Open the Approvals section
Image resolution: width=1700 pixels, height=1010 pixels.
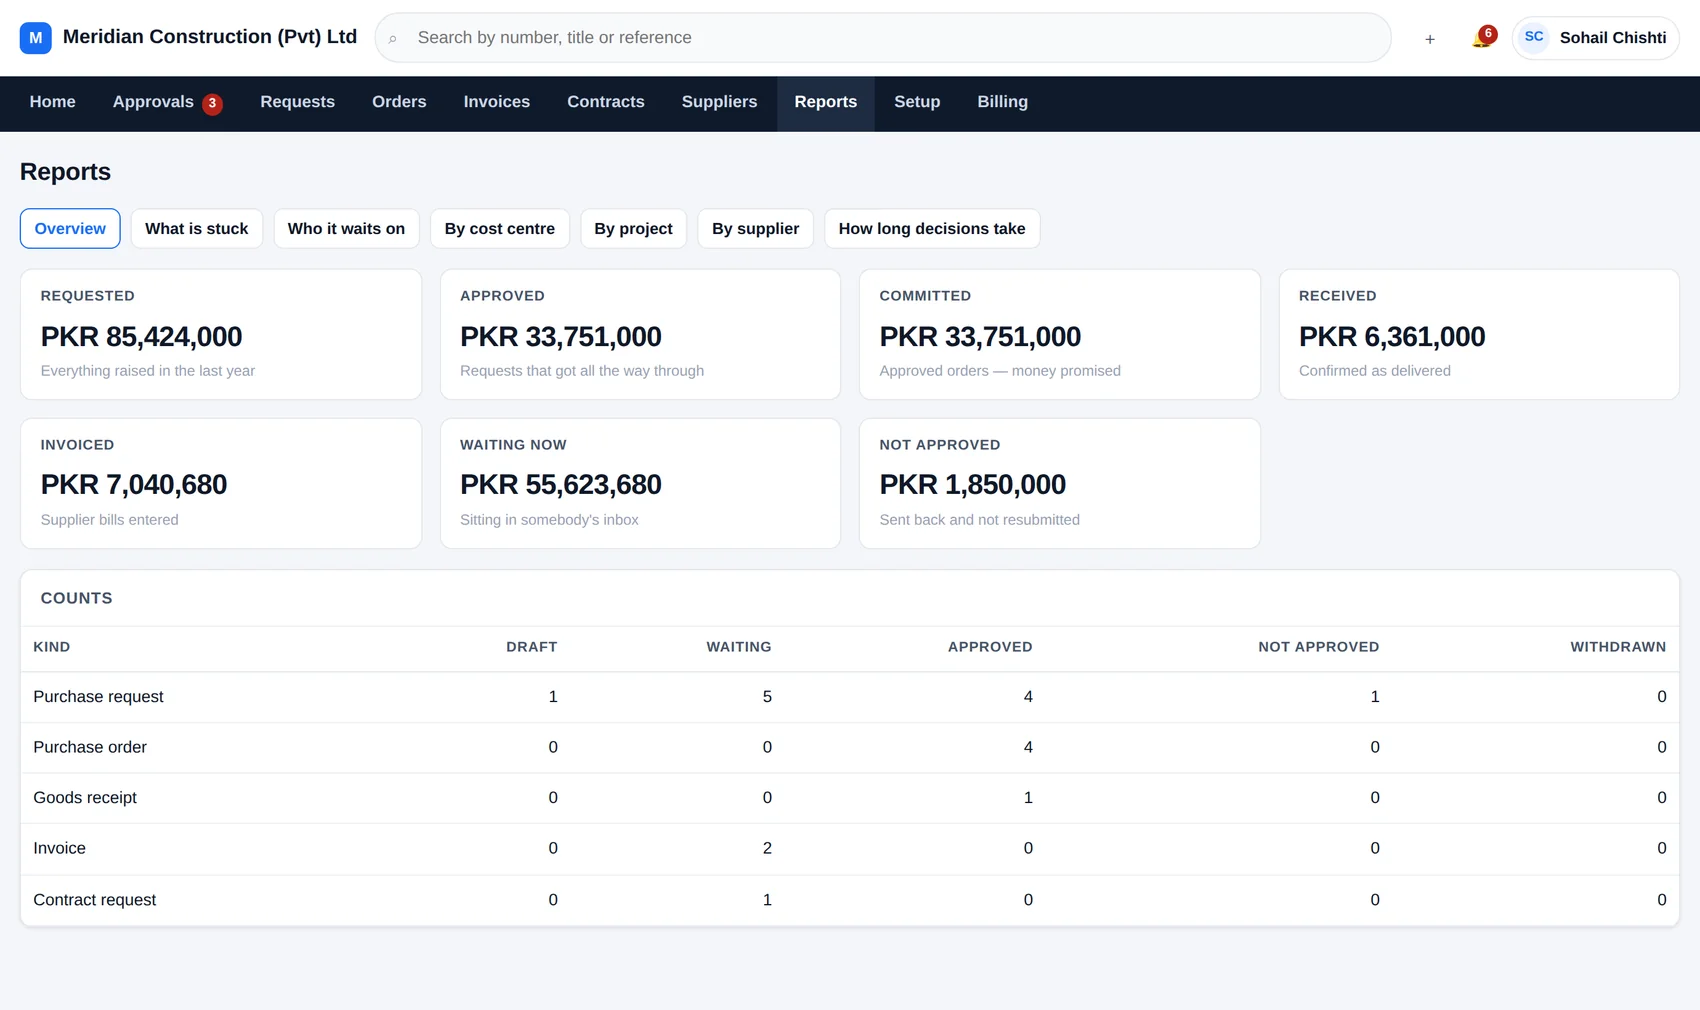pos(167,102)
